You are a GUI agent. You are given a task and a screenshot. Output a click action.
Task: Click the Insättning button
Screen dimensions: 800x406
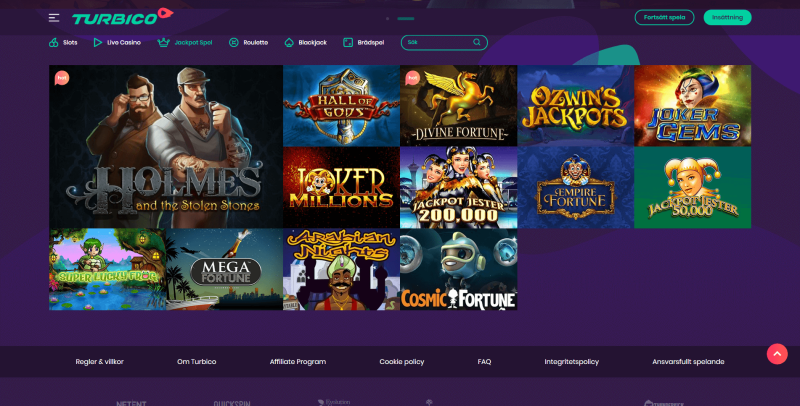pyautogui.click(x=728, y=17)
